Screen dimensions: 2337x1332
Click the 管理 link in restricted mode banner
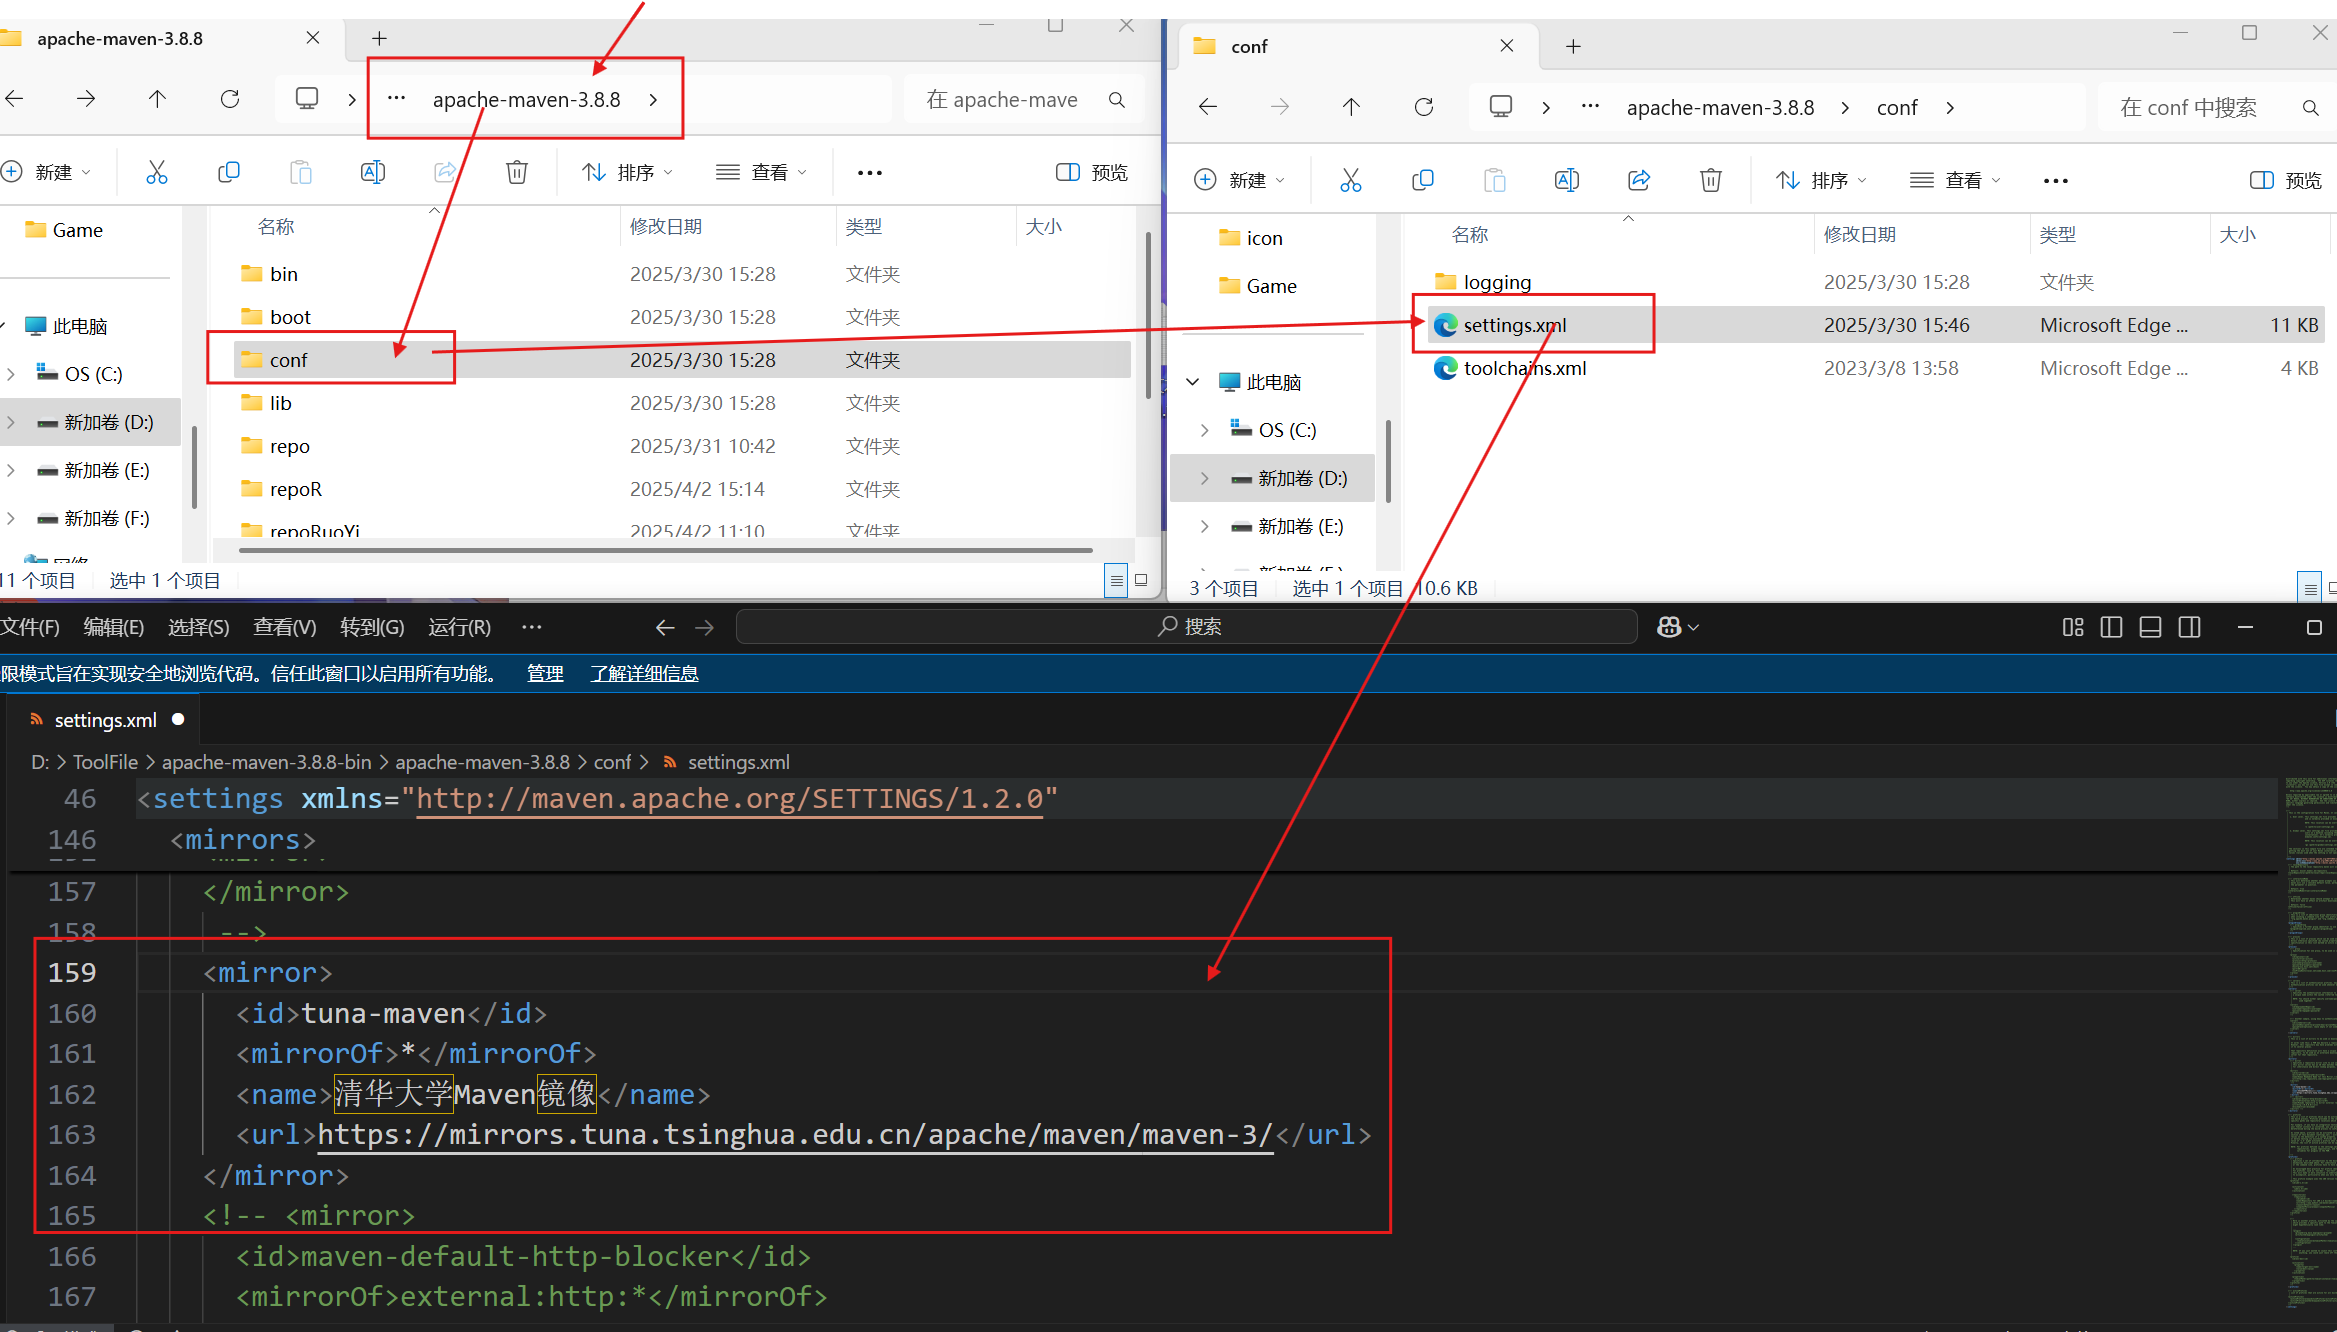pyautogui.click(x=545, y=673)
